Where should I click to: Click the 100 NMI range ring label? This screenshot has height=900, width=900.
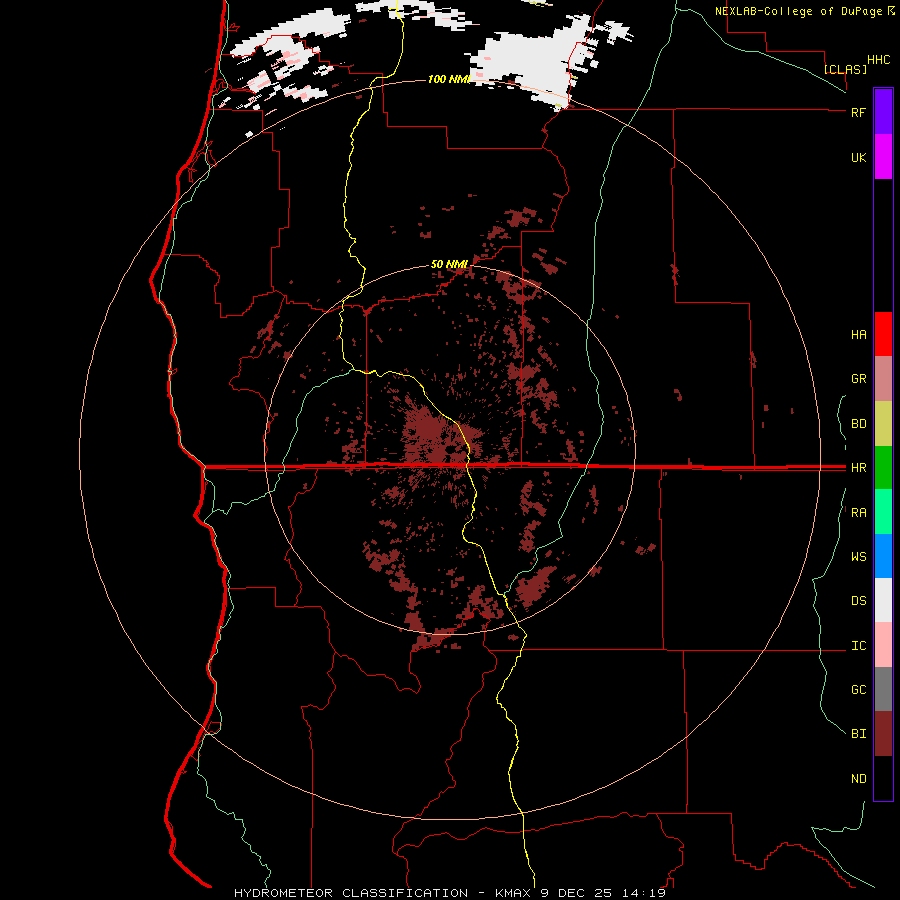pyautogui.click(x=449, y=79)
